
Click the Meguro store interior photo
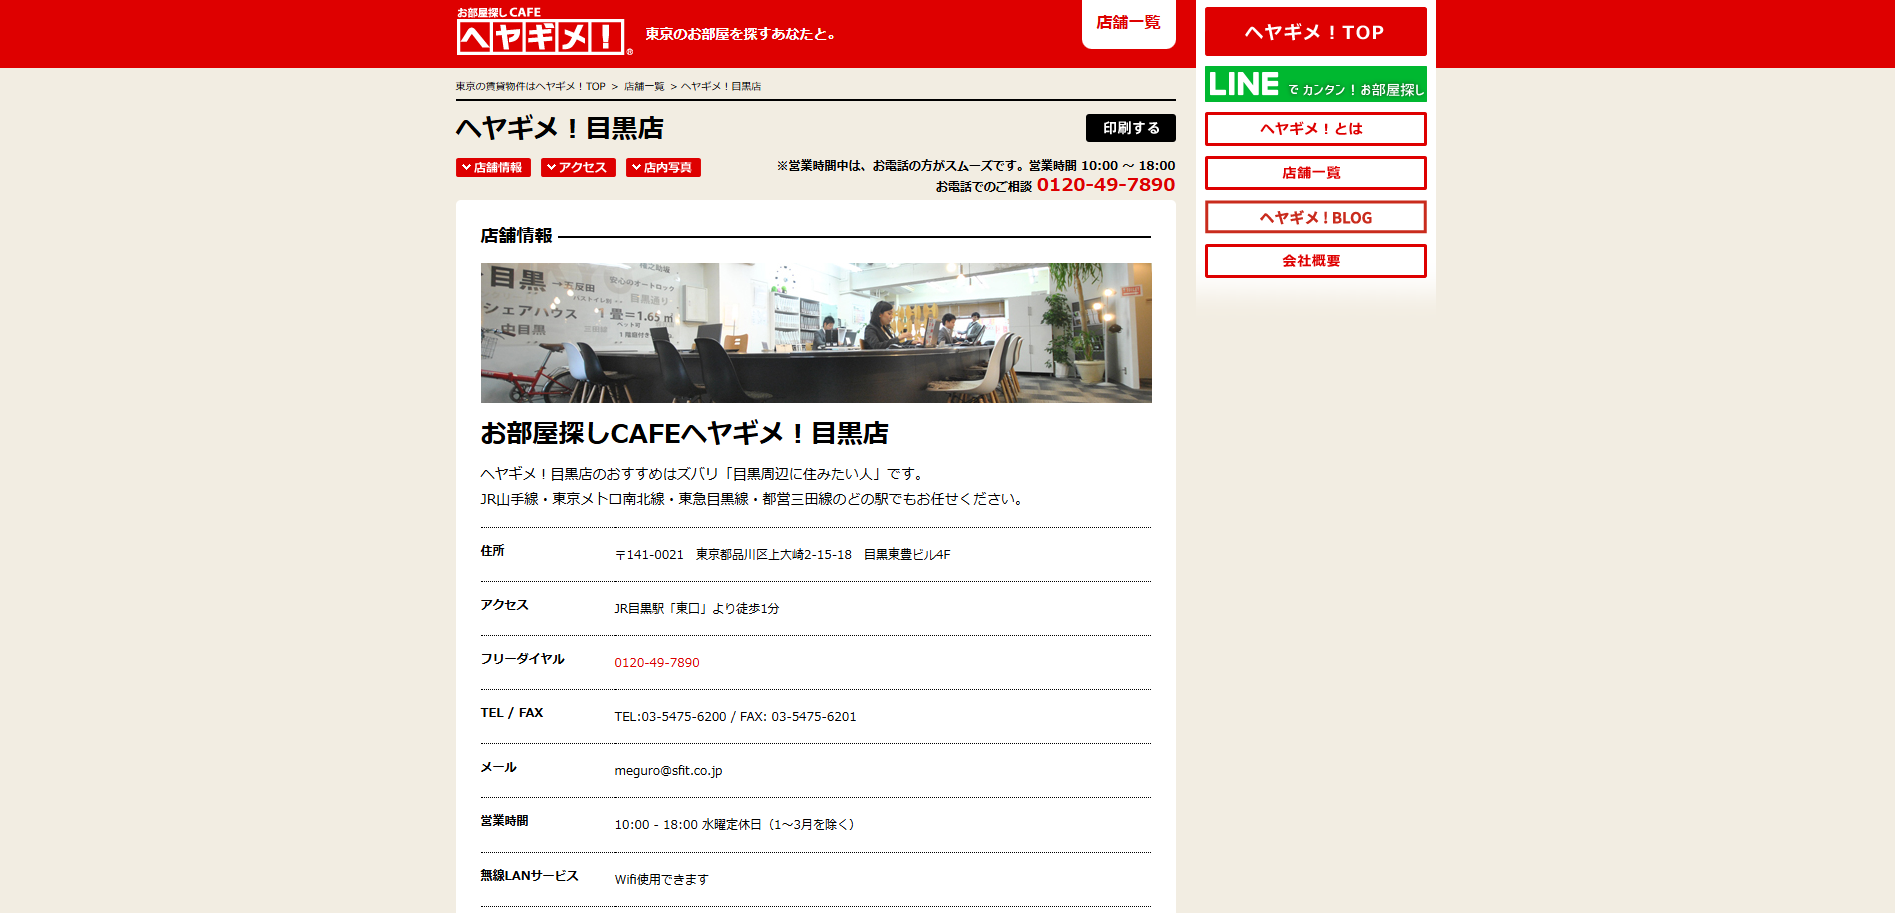point(816,333)
